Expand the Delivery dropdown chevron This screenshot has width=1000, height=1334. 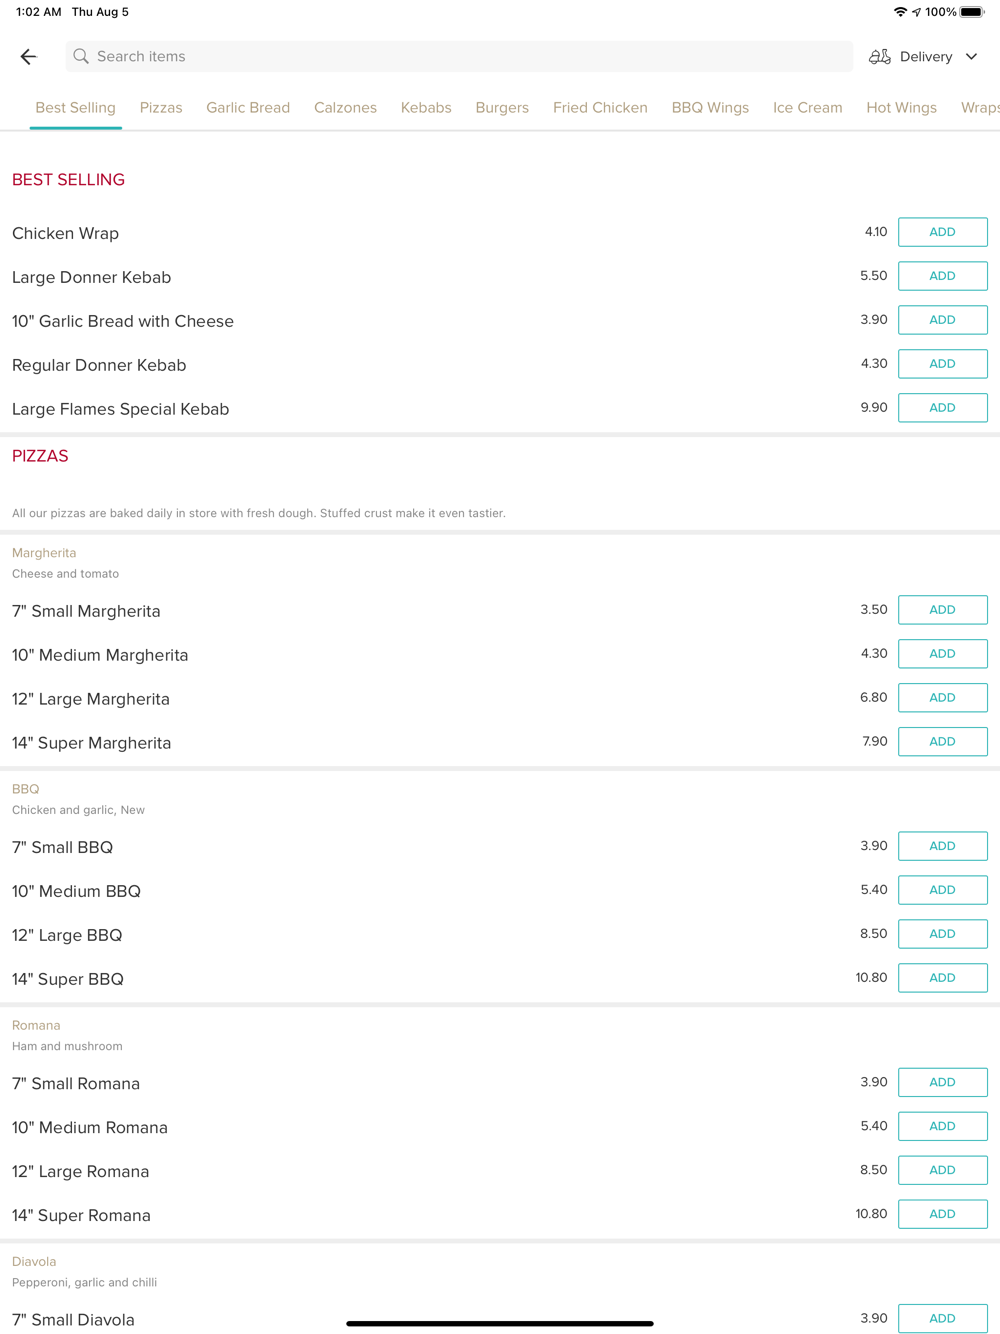971,57
